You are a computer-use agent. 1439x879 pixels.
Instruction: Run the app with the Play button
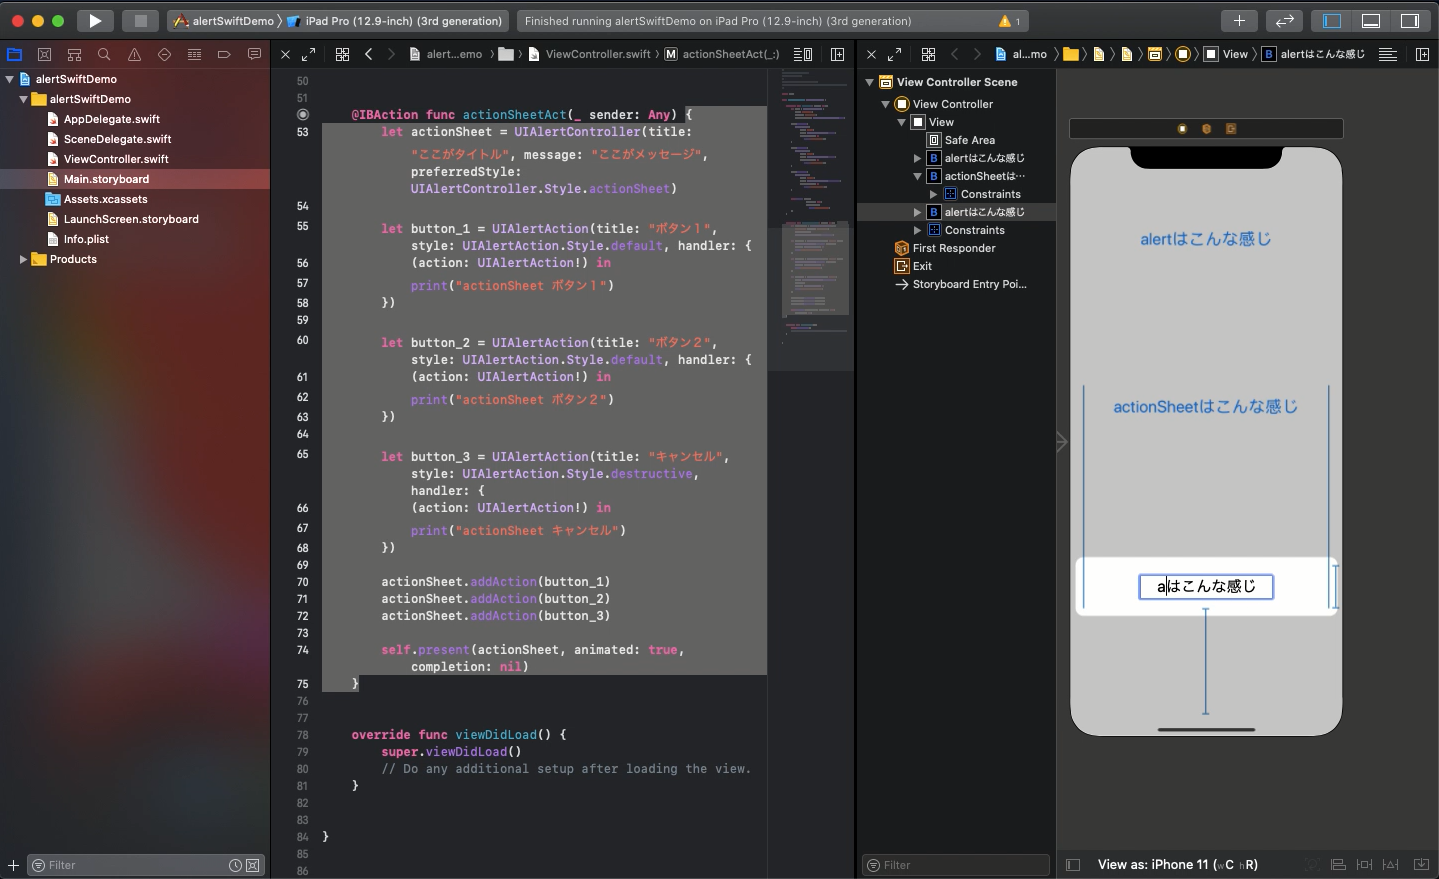(x=94, y=21)
